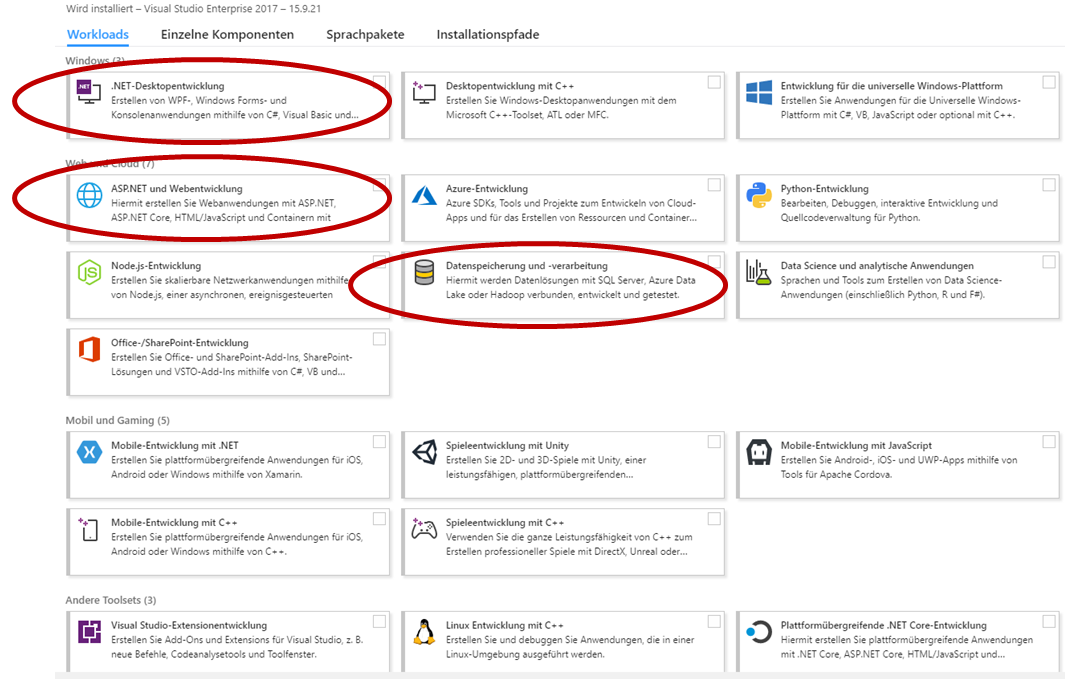This screenshot has height=679, width=1065.
Task: Click the .NET-Desktopentwicklung workload icon
Action: pos(89,92)
